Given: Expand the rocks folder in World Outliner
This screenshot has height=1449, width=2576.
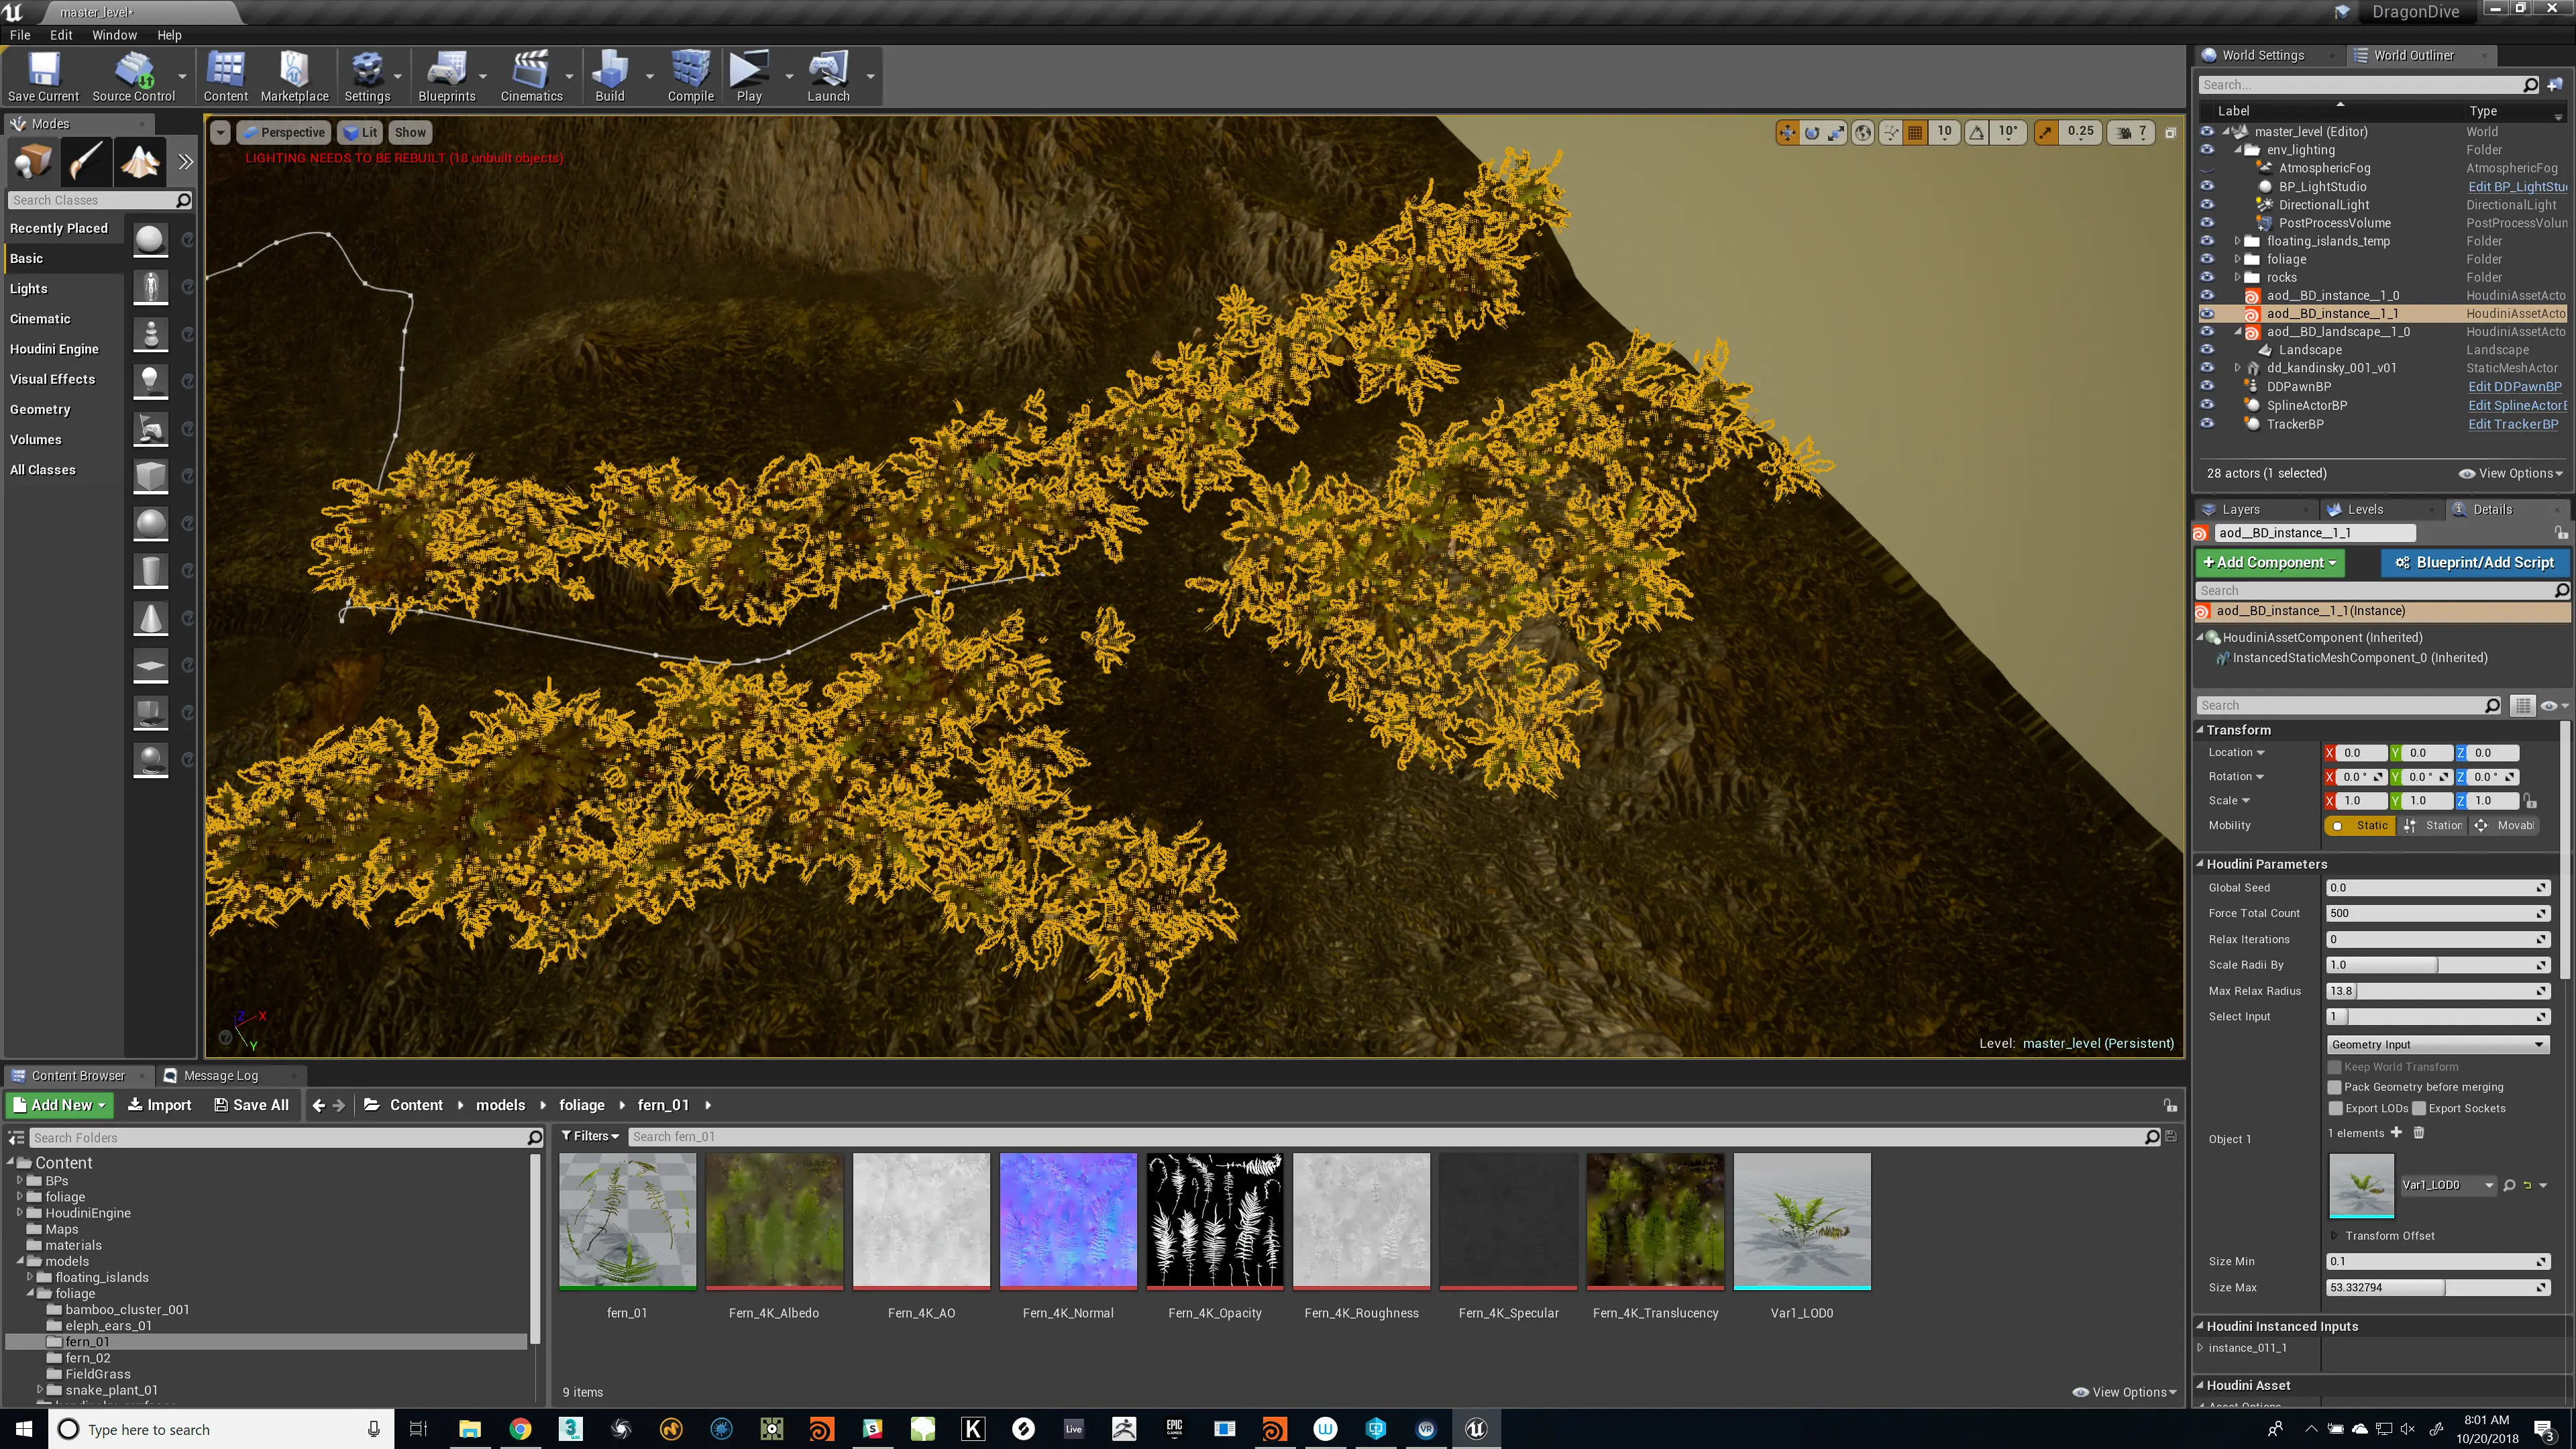Looking at the screenshot, I should (x=2238, y=277).
